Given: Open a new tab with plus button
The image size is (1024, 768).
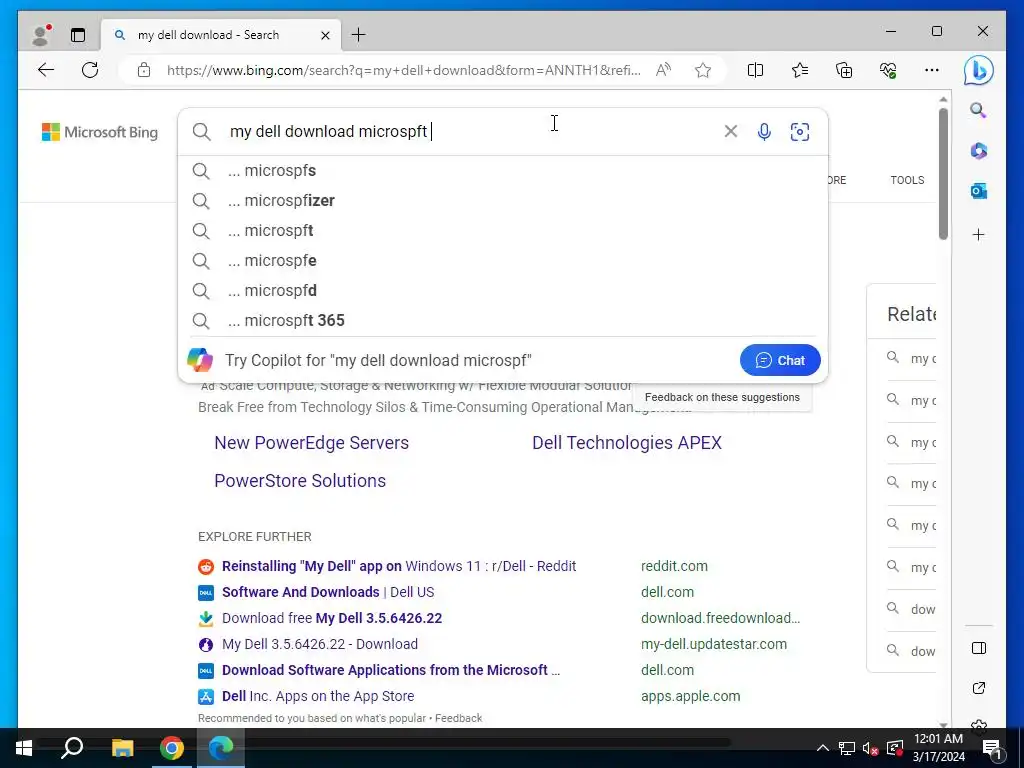Looking at the screenshot, I should 359,35.
